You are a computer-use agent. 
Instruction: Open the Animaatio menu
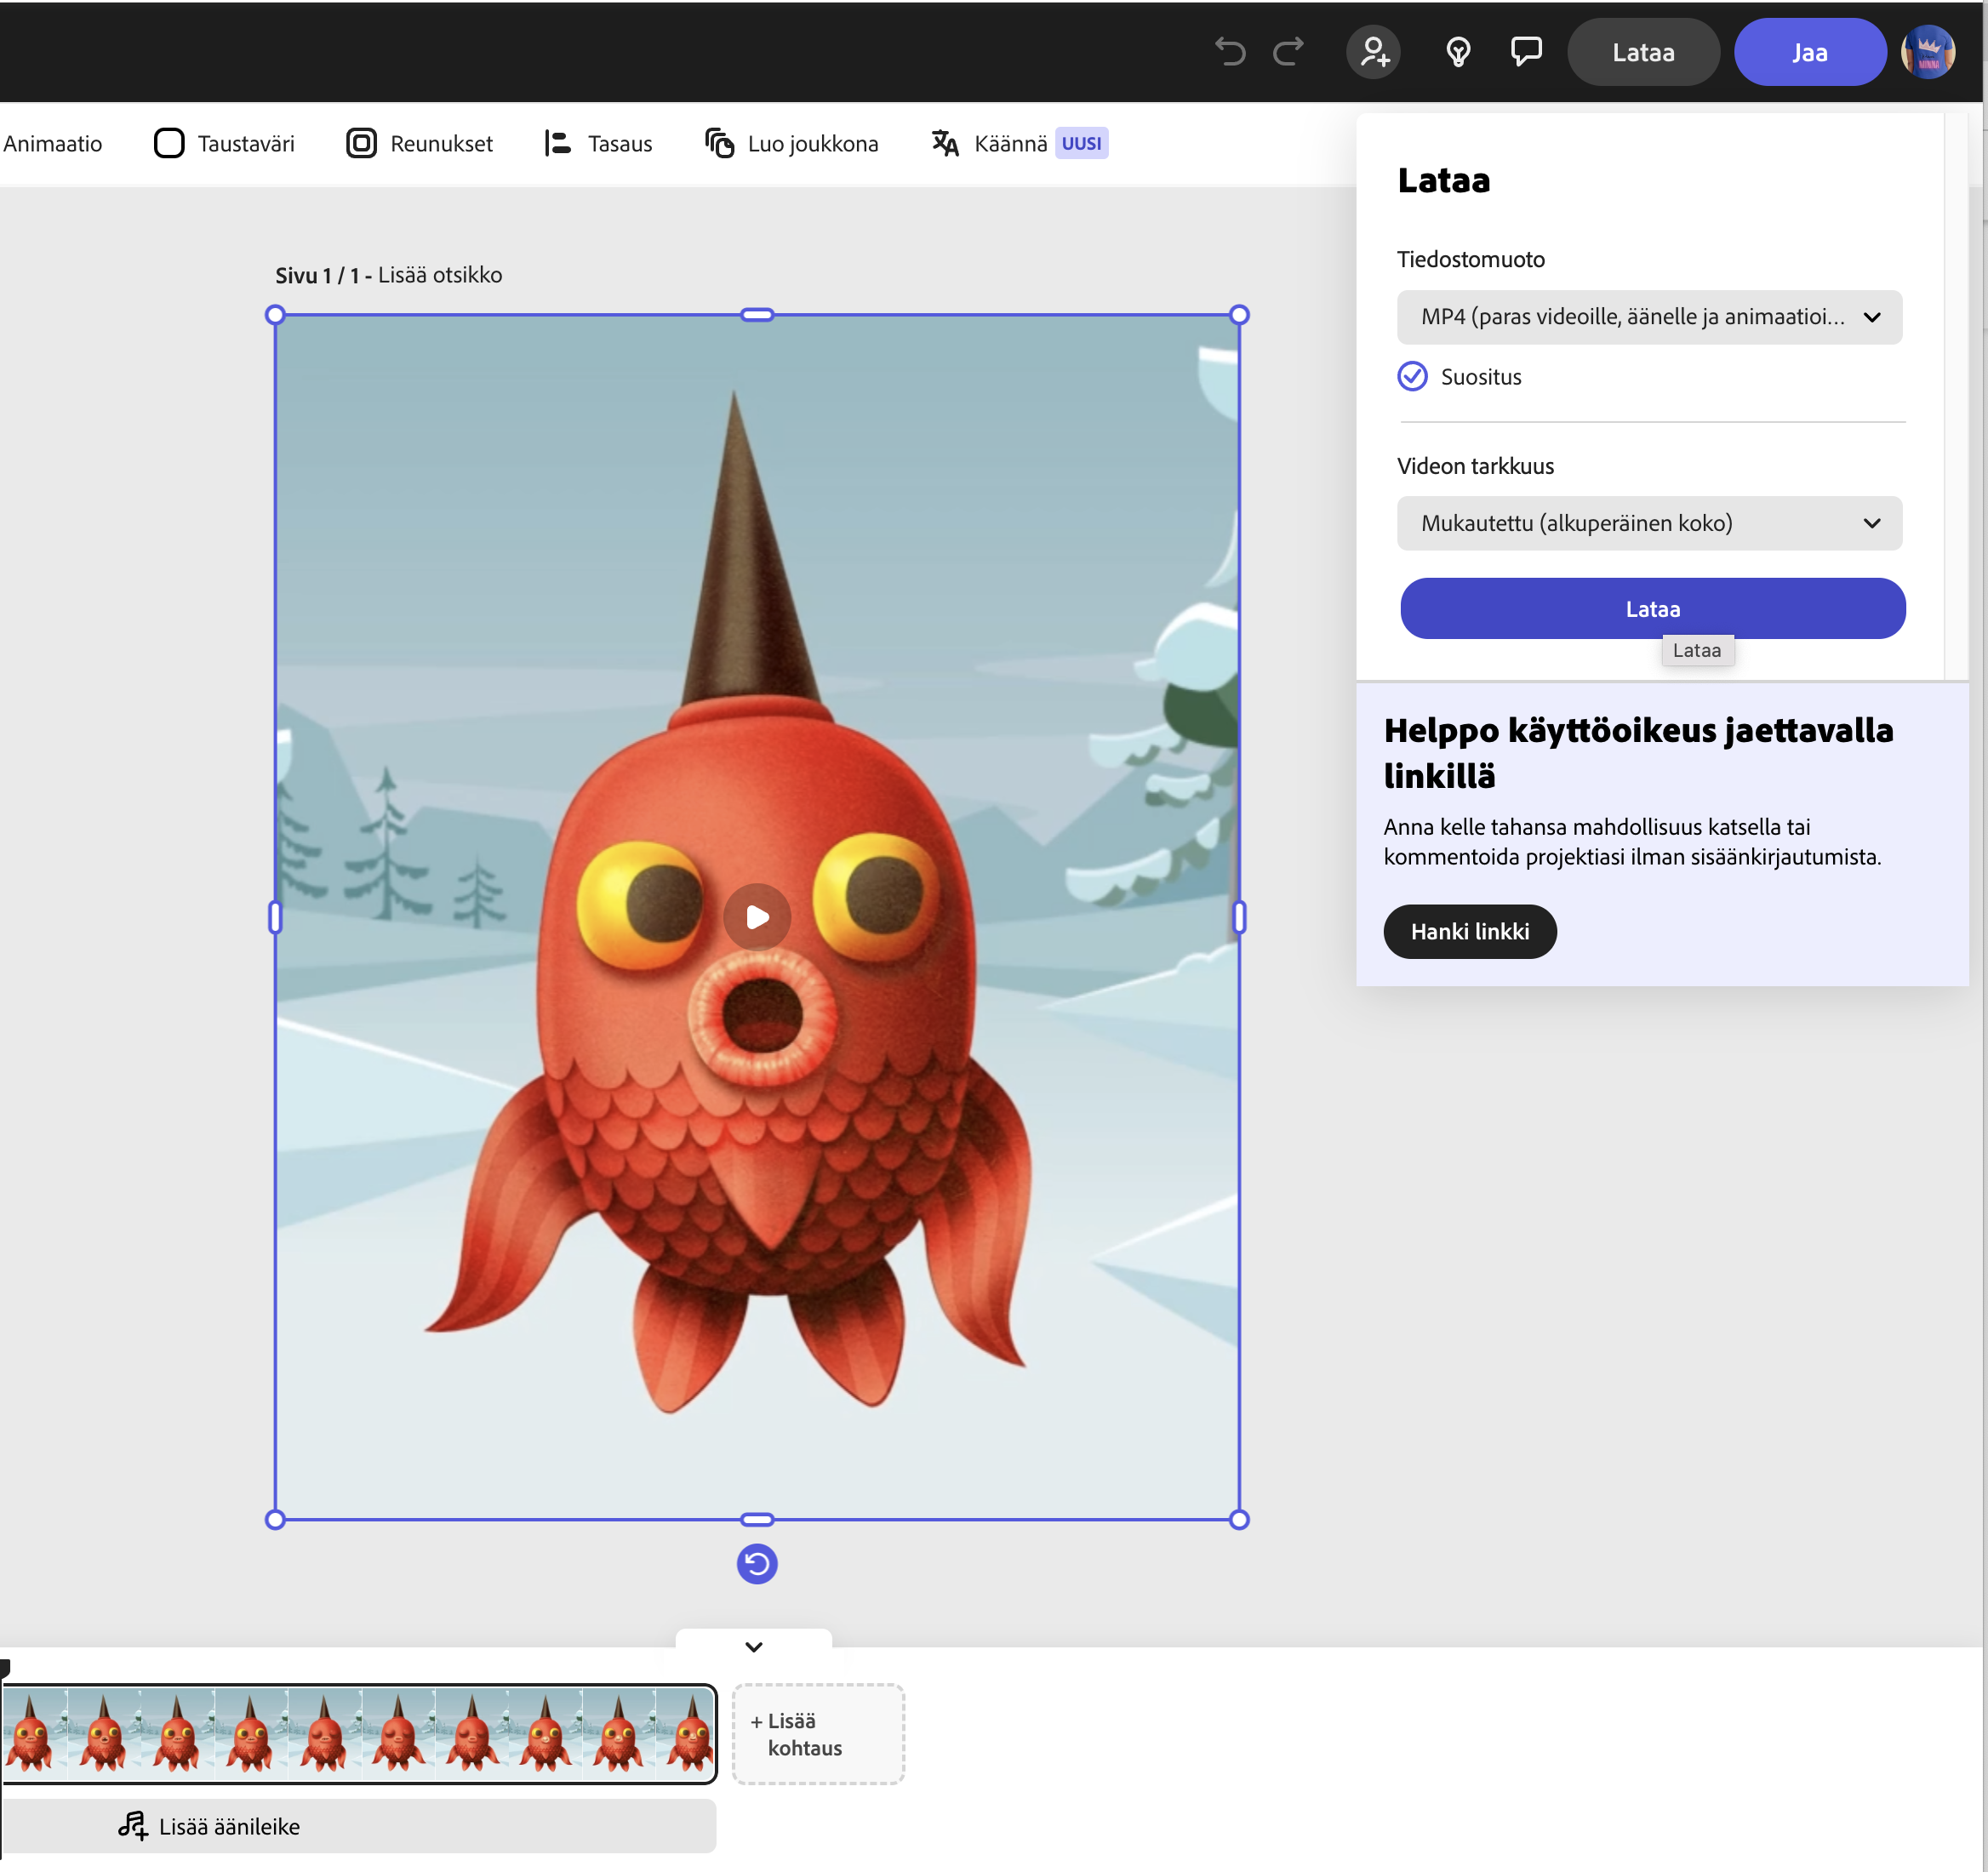[53, 143]
